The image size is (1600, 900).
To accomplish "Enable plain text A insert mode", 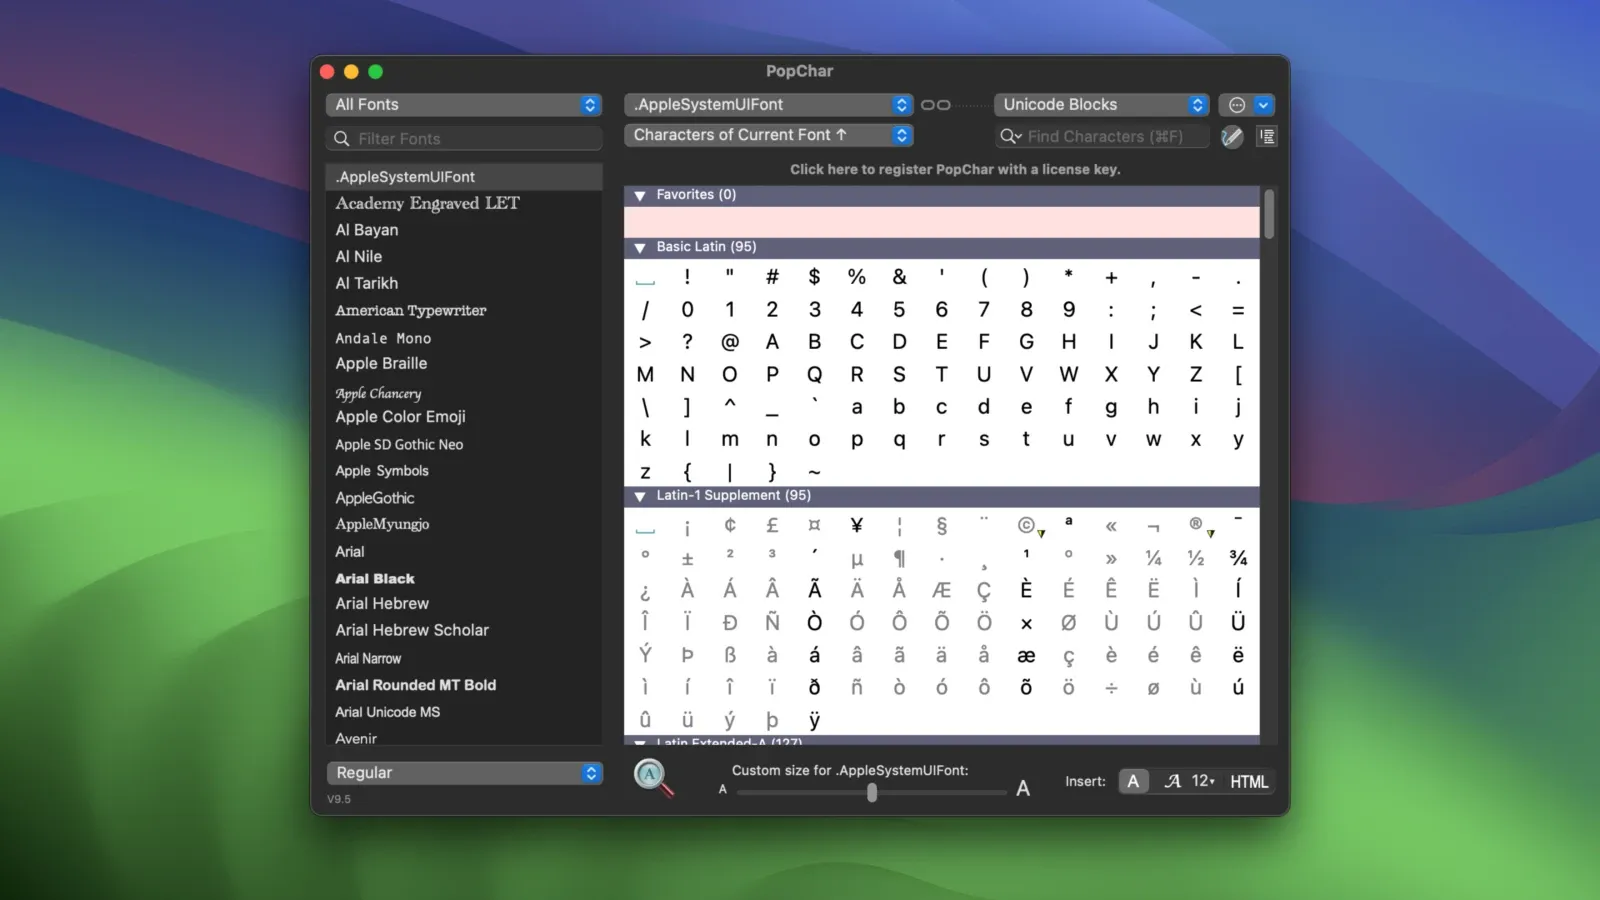I will [x=1133, y=782].
